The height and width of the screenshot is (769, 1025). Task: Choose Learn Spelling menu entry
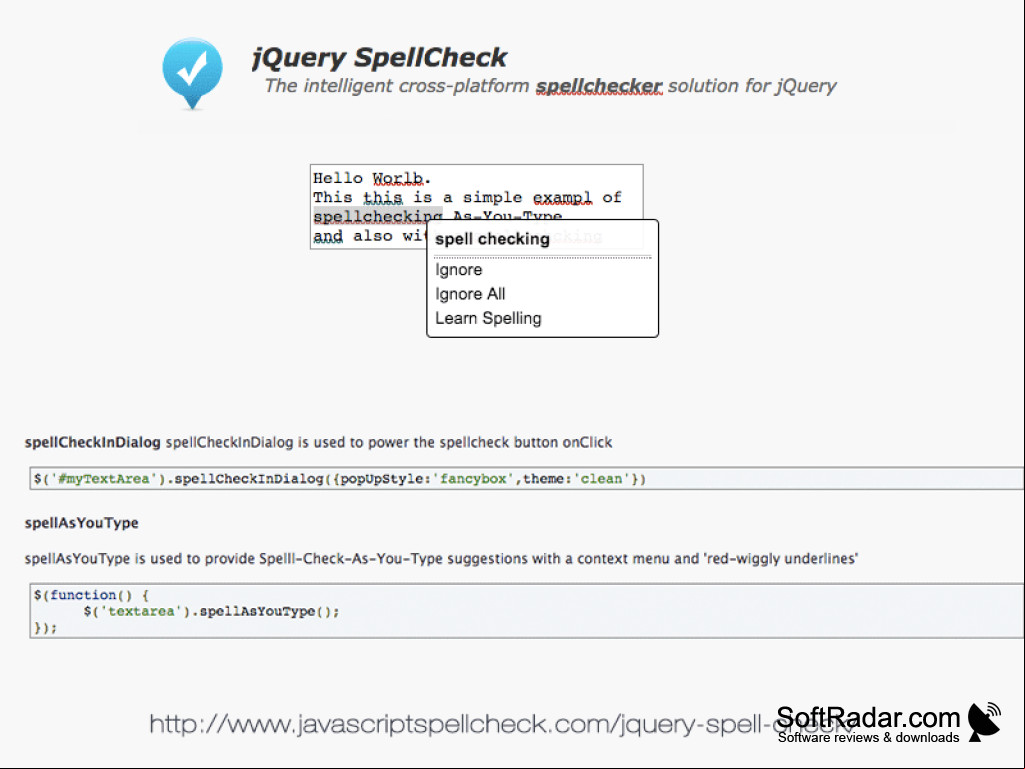coord(488,318)
